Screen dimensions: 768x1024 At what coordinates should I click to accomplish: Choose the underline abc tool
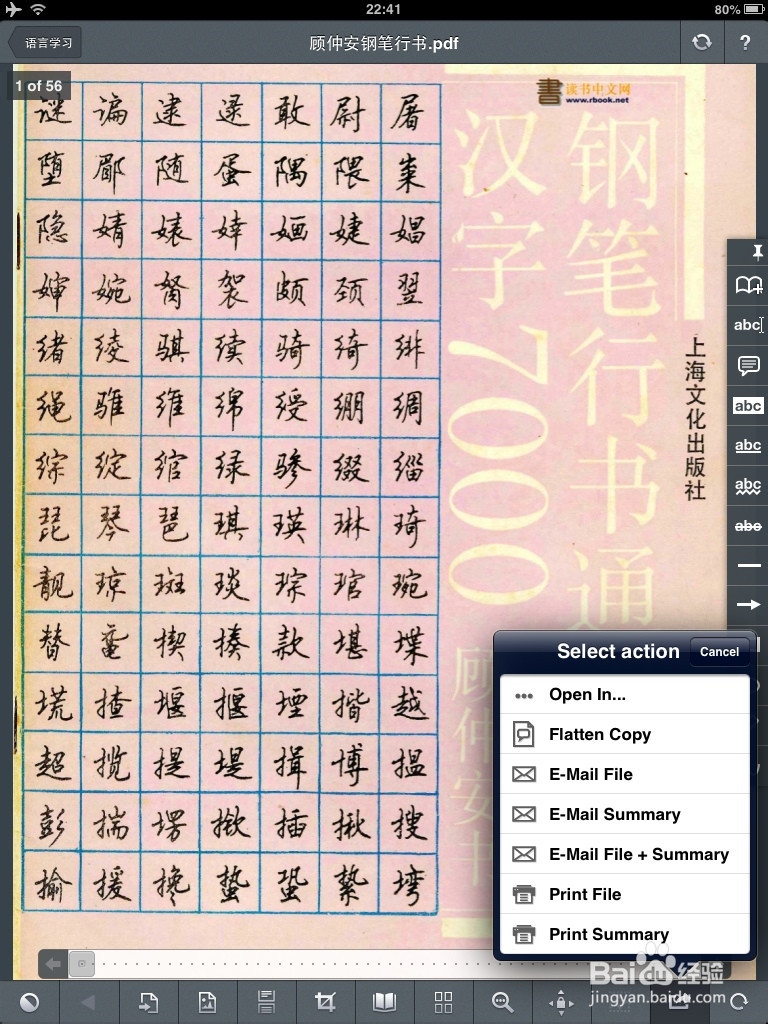click(x=748, y=445)
